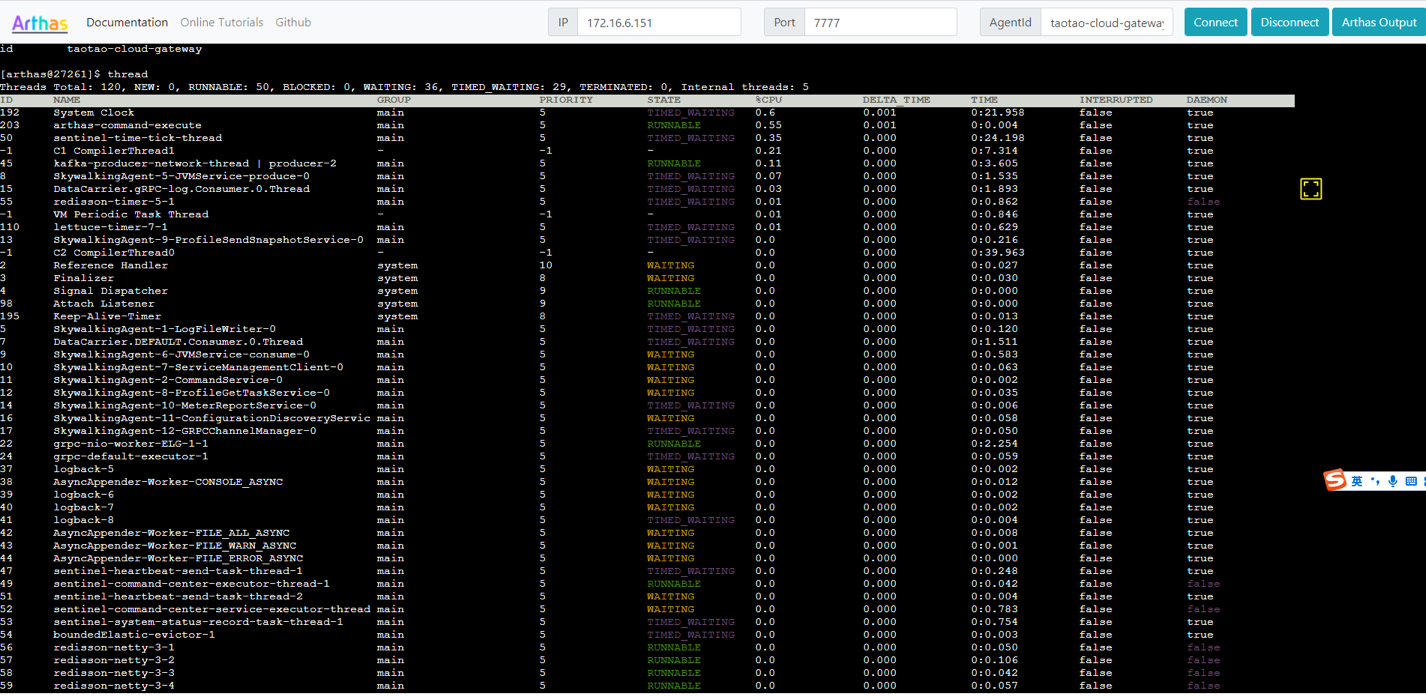The width and height of the screenshot is (1426, 697).
Task: Click the Disconnect button
Action: [1289, 22]
